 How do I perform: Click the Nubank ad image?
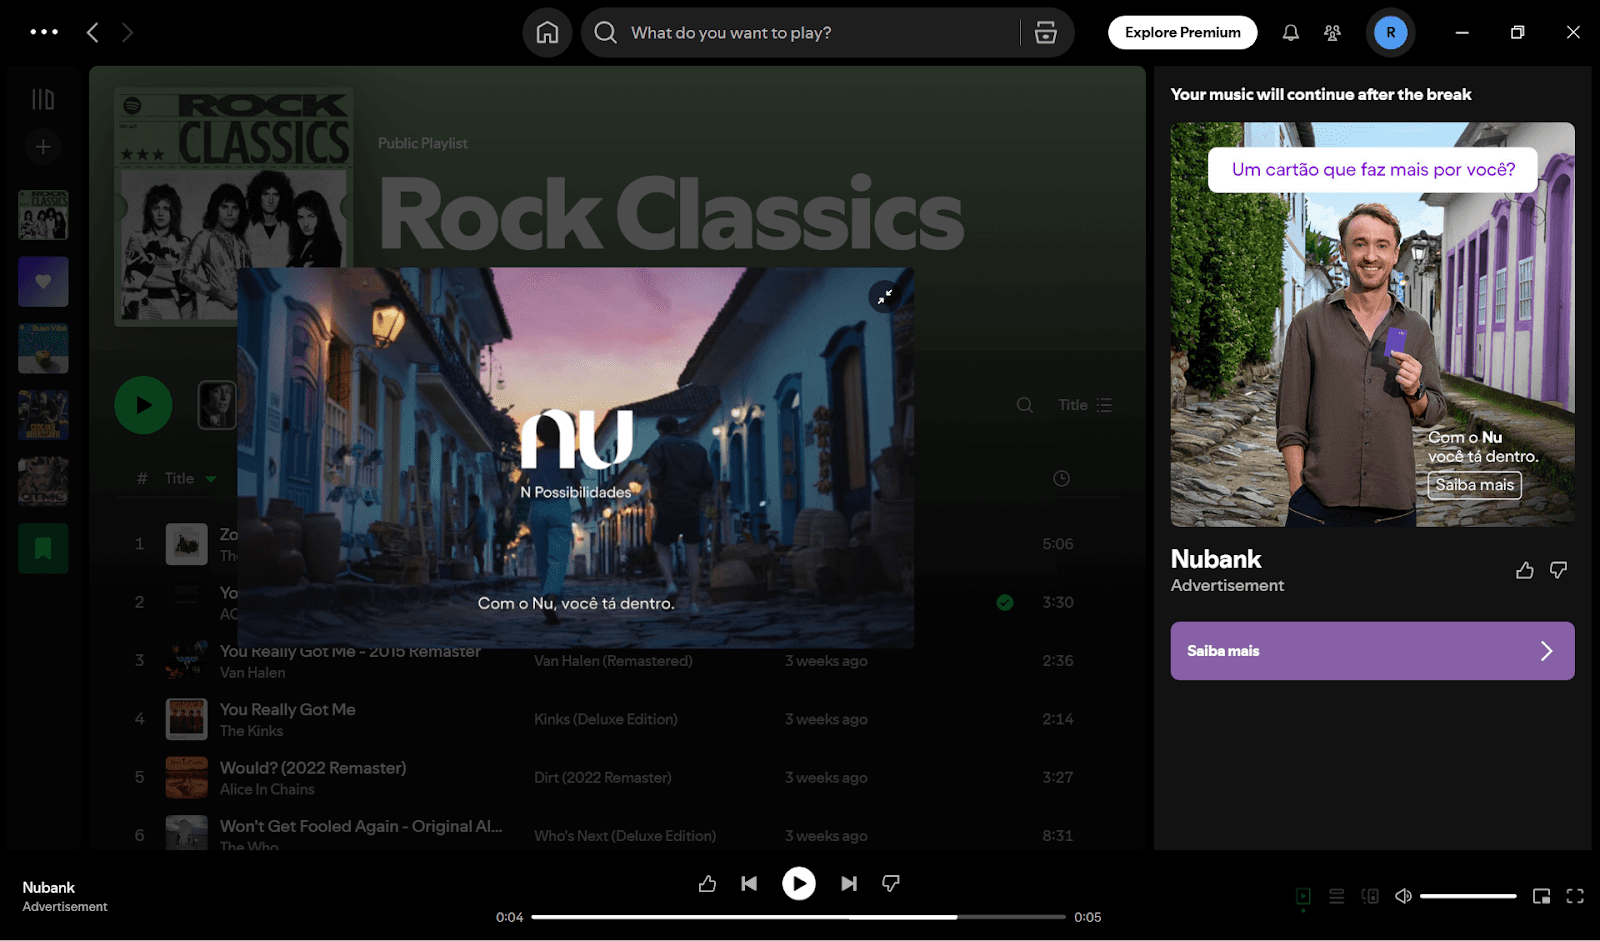tap(1372, 324)
